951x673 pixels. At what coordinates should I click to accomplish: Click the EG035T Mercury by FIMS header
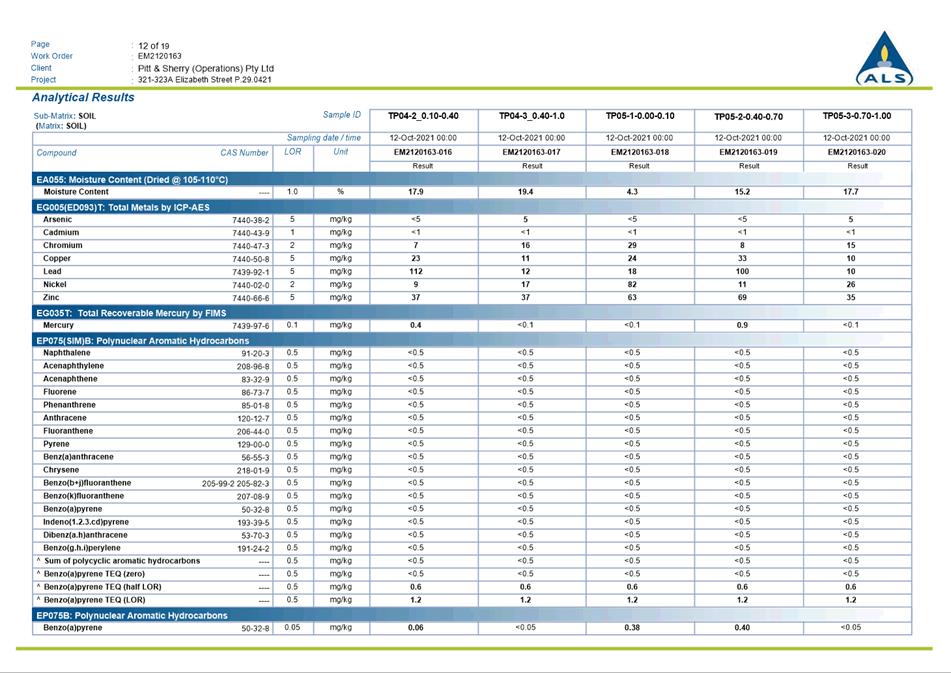click(x=471, y=313)
